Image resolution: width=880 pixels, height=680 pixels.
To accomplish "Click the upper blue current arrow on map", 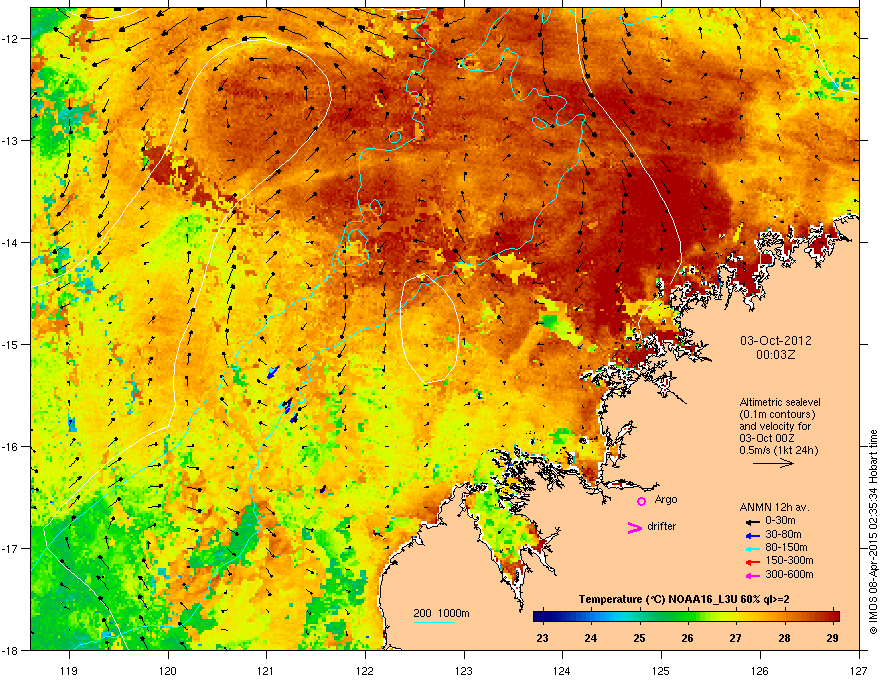I will (x=273, y=372).
